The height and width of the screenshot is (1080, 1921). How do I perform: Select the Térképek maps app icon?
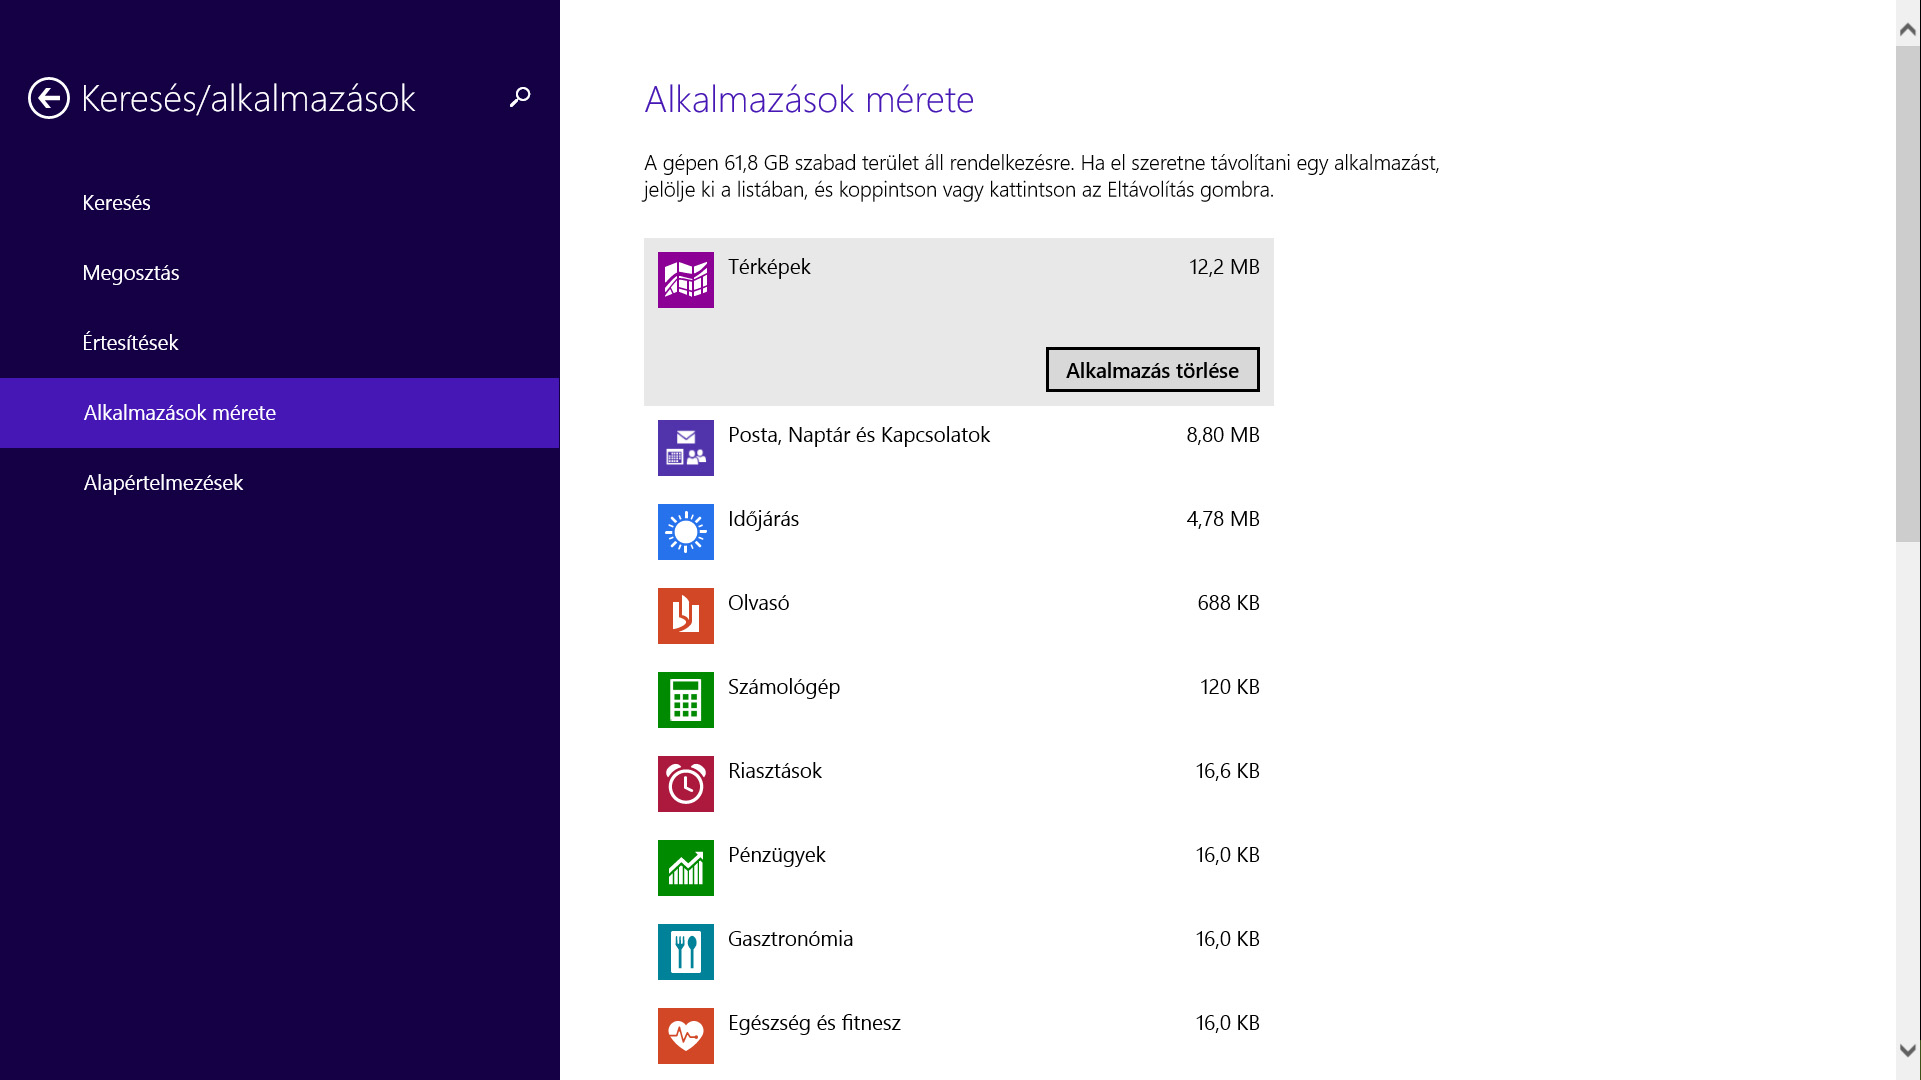click(685, 280)
